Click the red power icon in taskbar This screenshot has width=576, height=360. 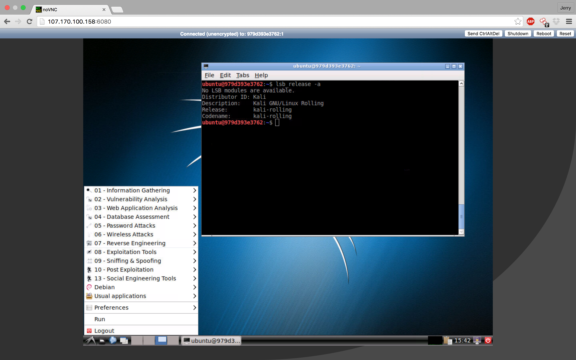pyautogui.click(x=488, y=341)
